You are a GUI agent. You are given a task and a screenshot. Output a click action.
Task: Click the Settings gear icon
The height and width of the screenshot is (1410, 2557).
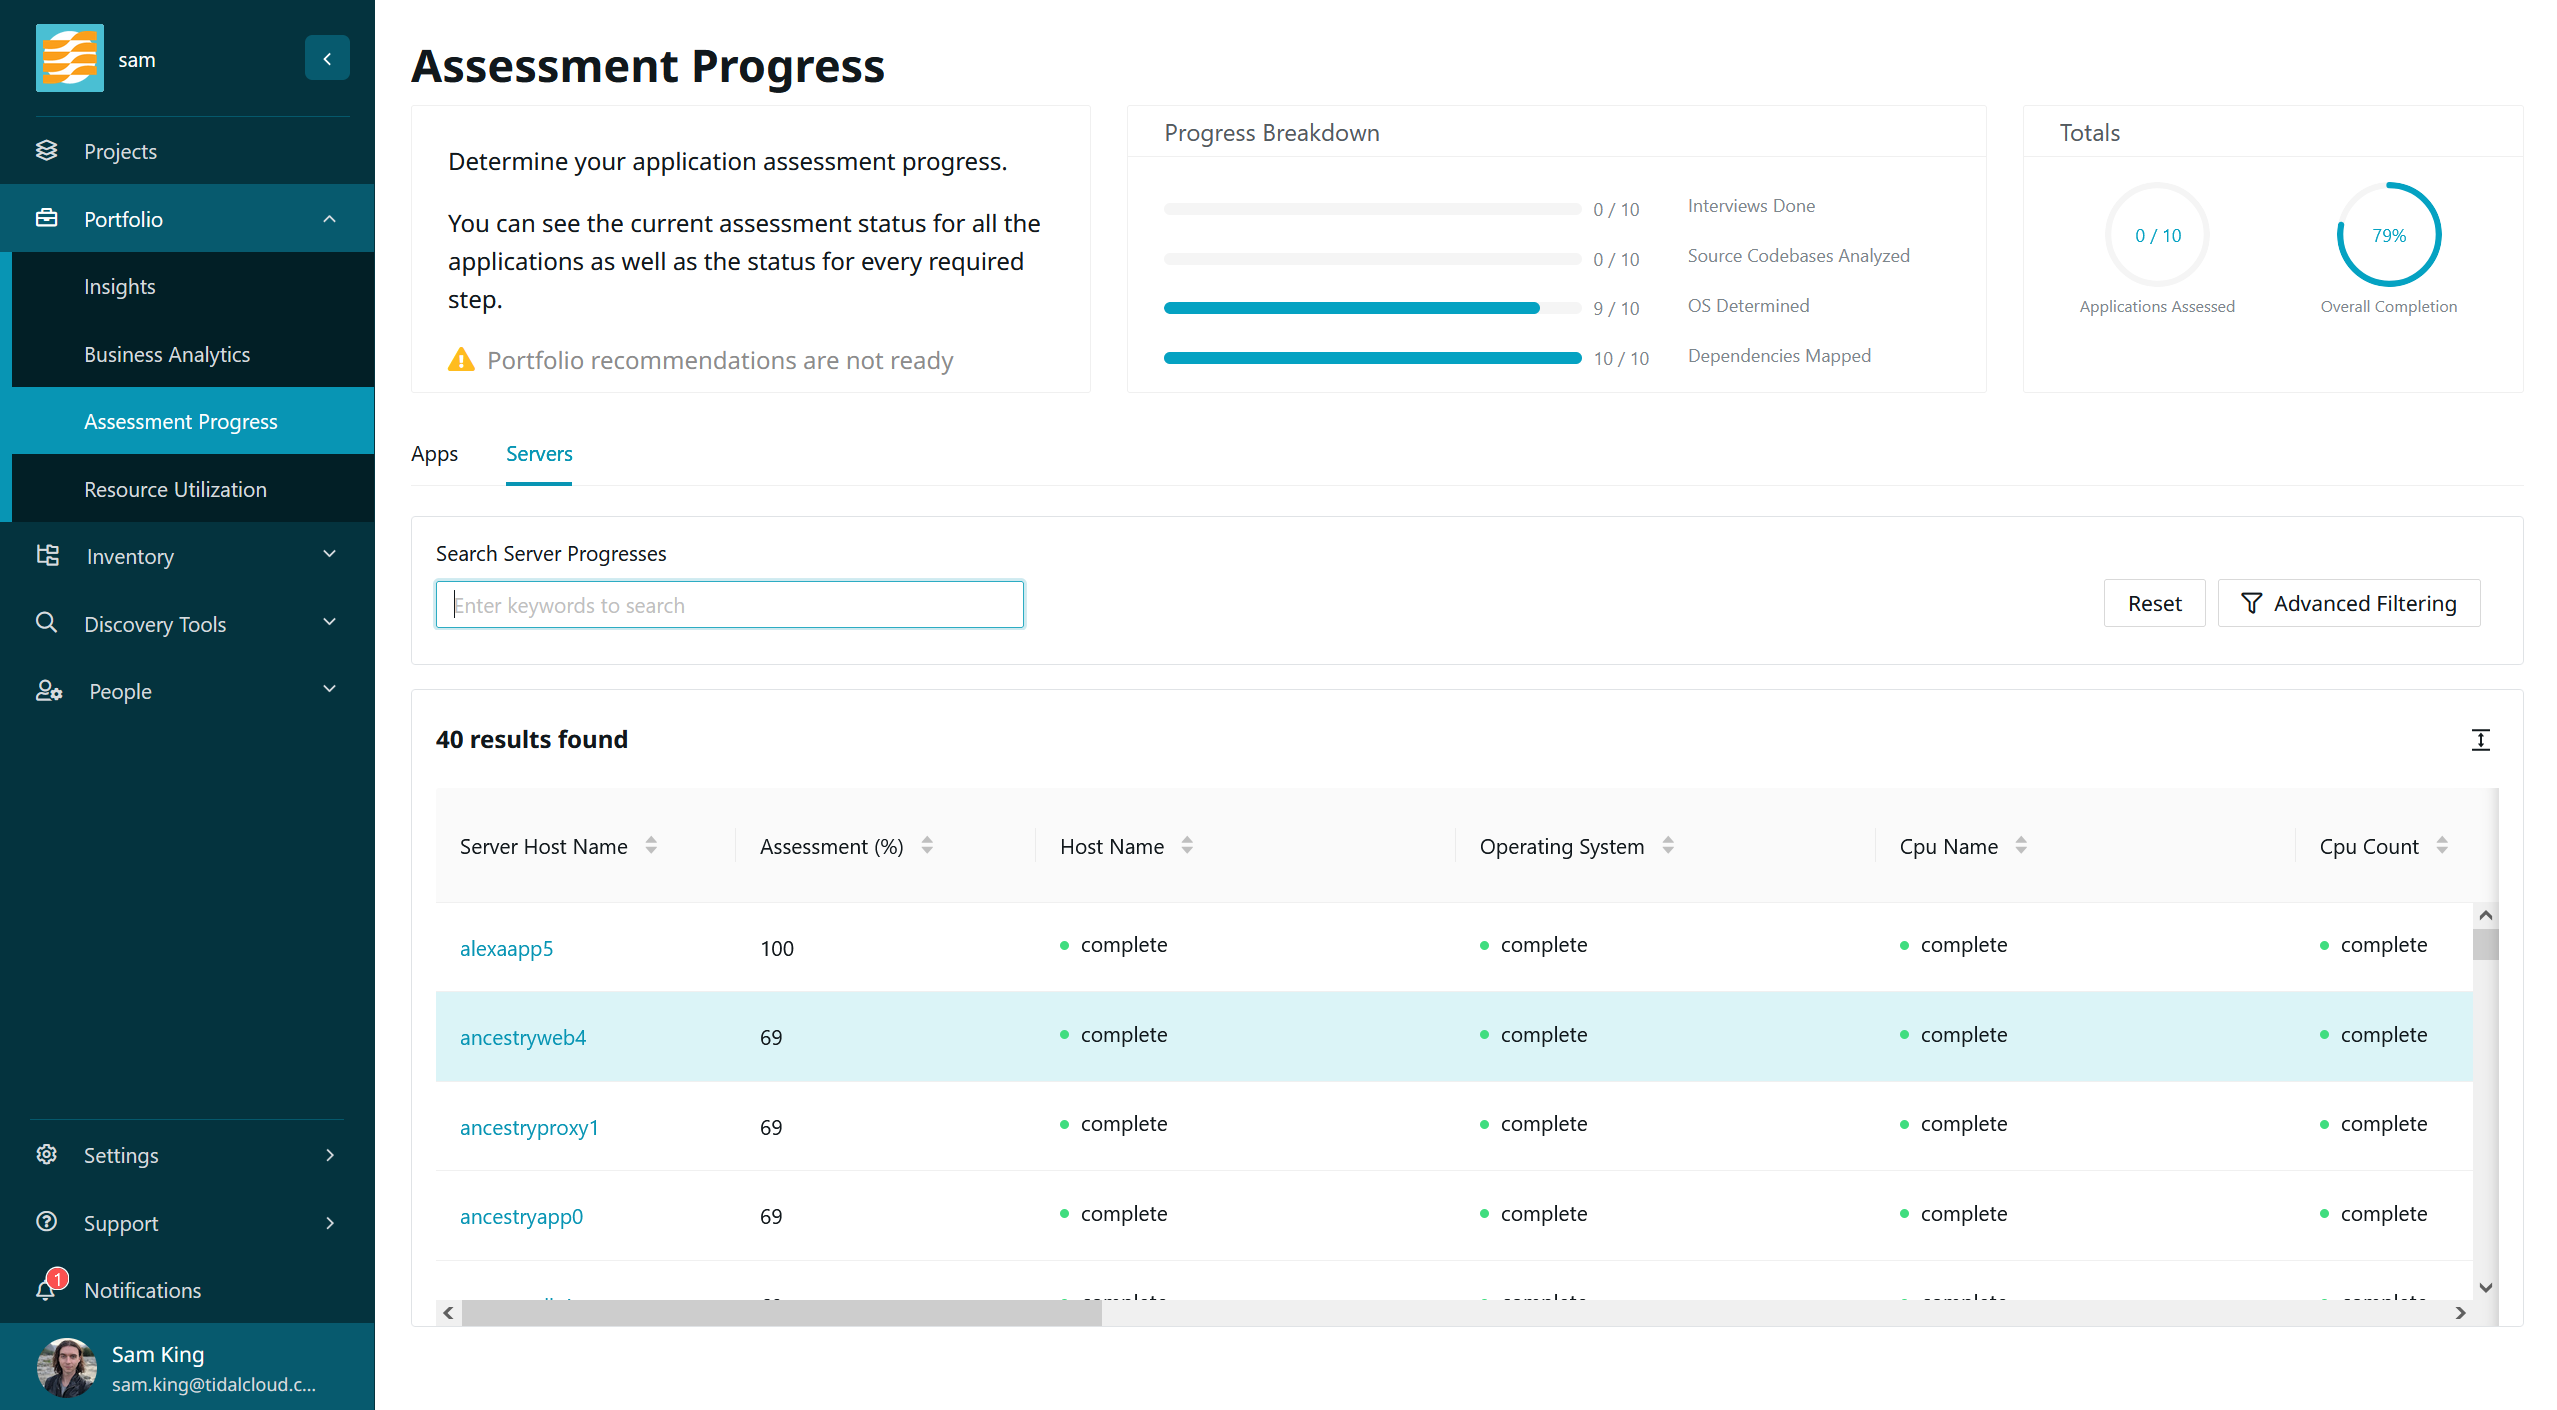click(x=46, y=1154)
